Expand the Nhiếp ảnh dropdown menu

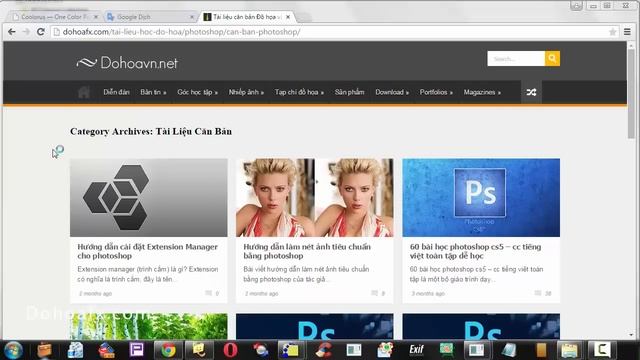point(246,92)
